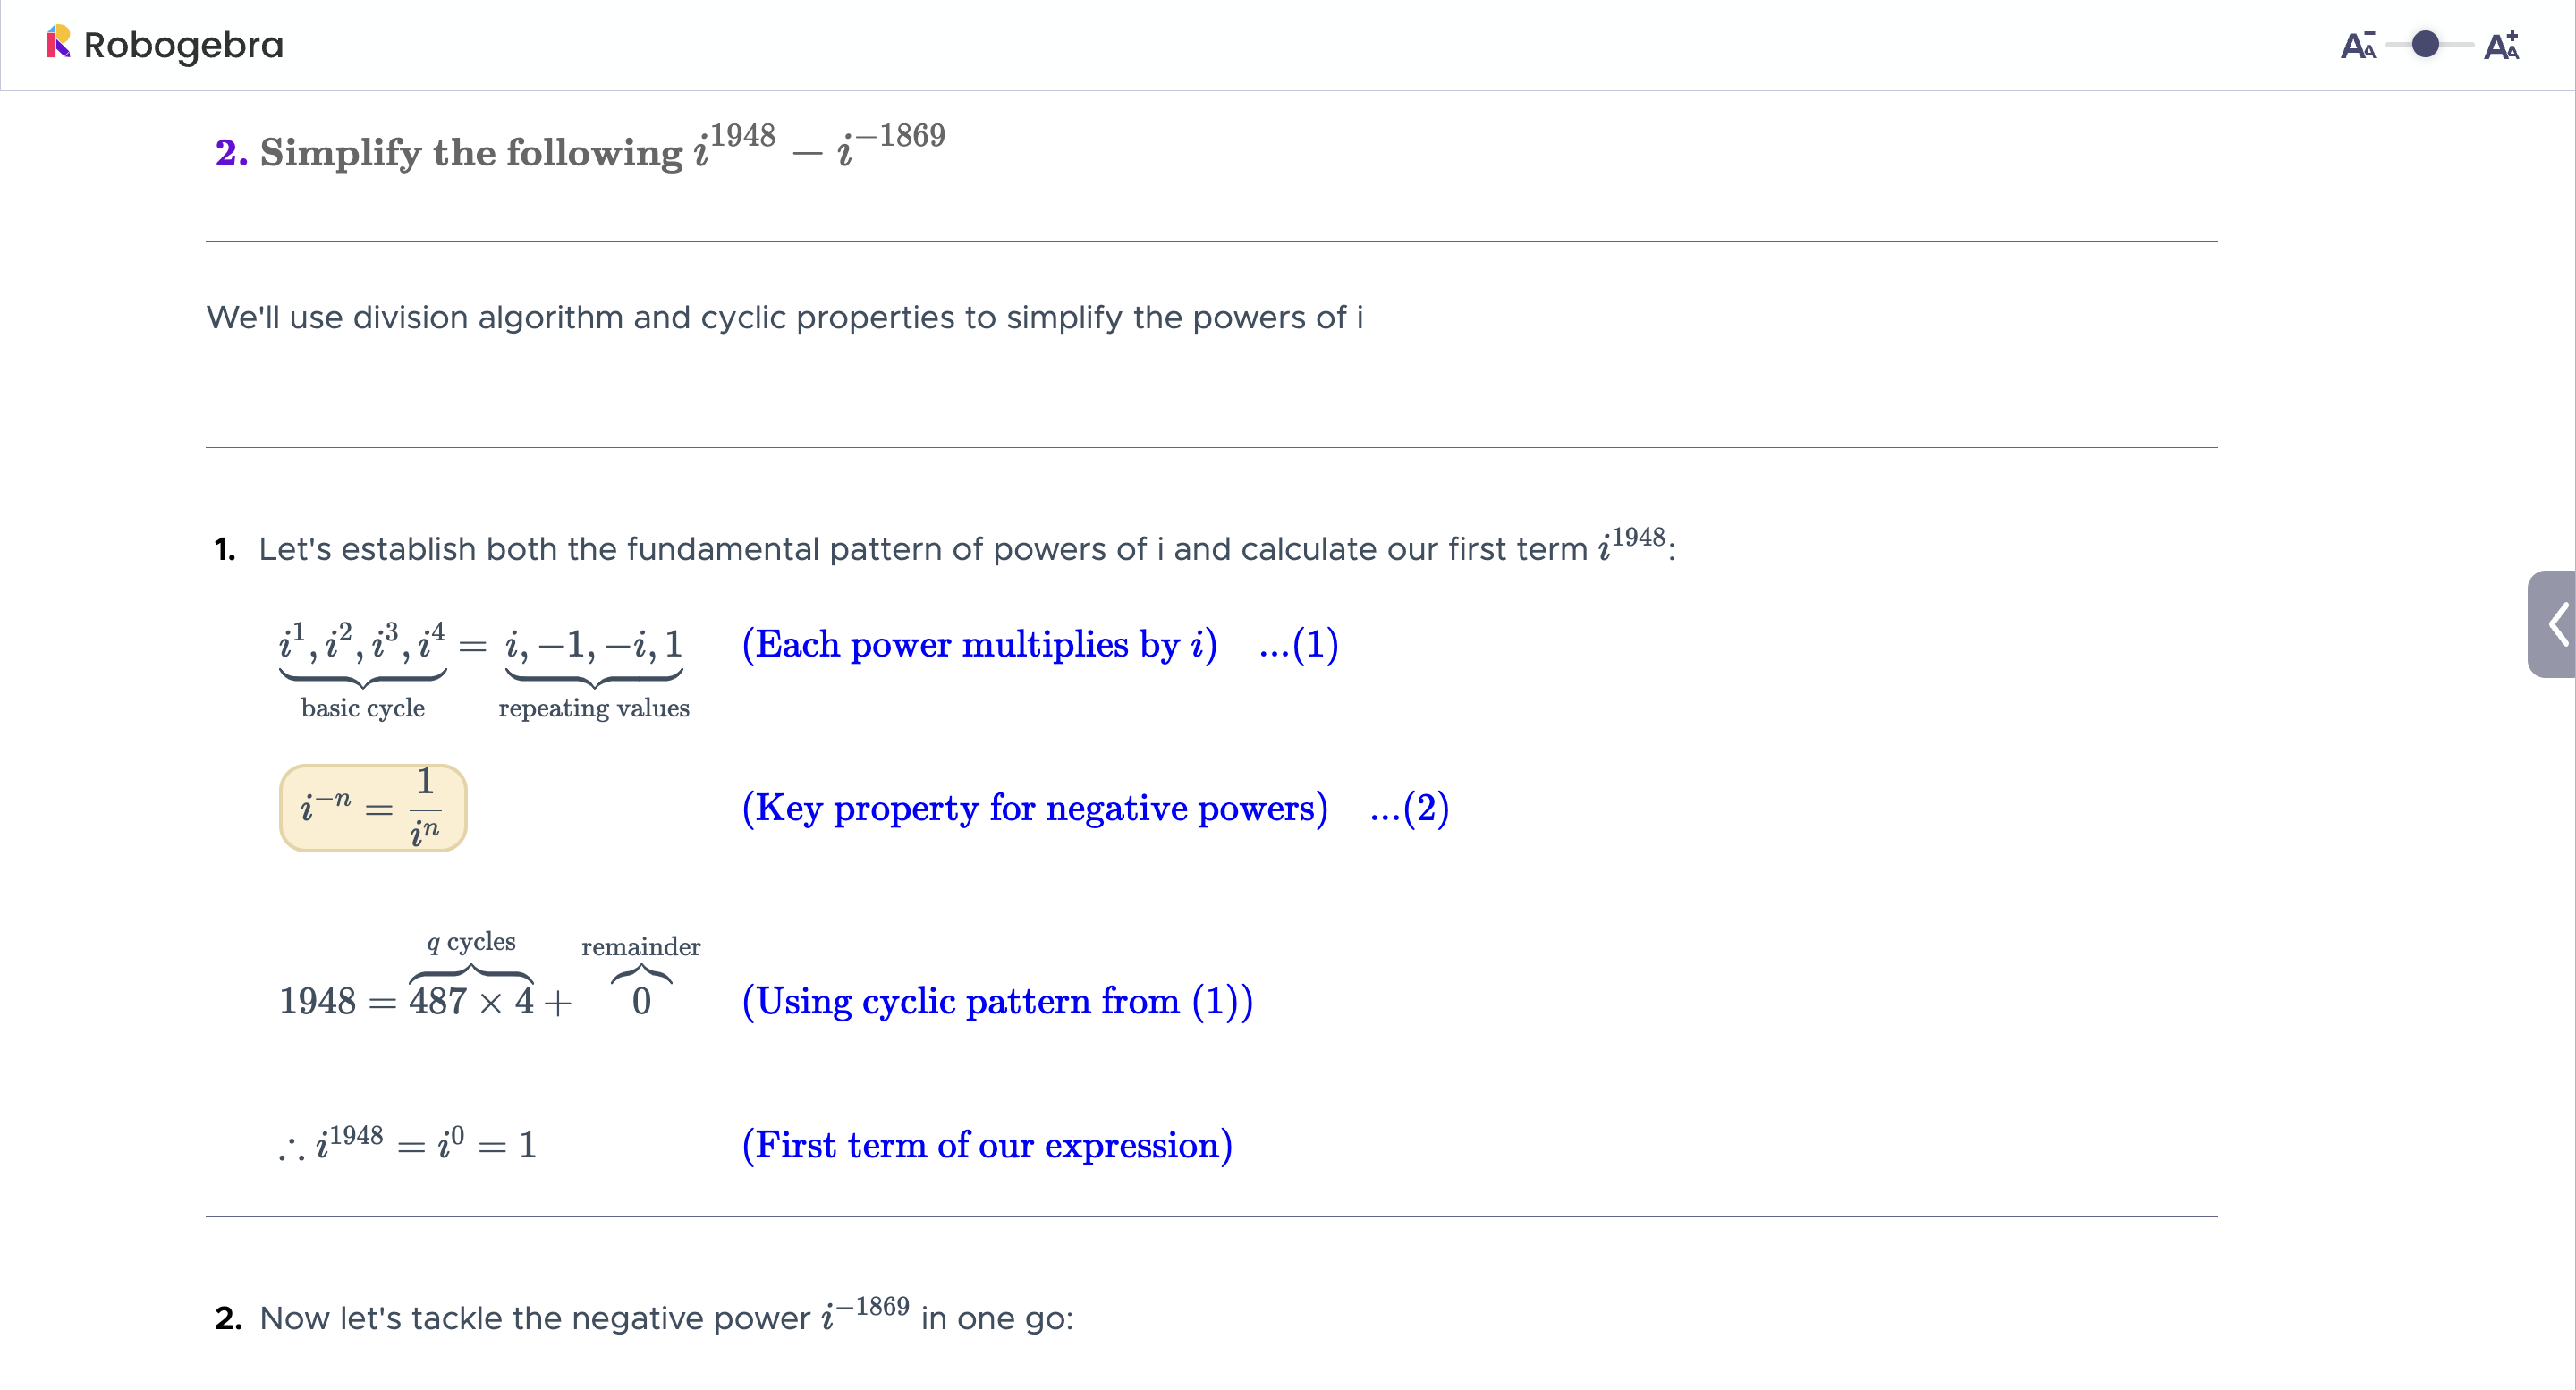Click the 'repeating values' underbrace label
Screen dimensions: 2576x1390
click(594, 708)
